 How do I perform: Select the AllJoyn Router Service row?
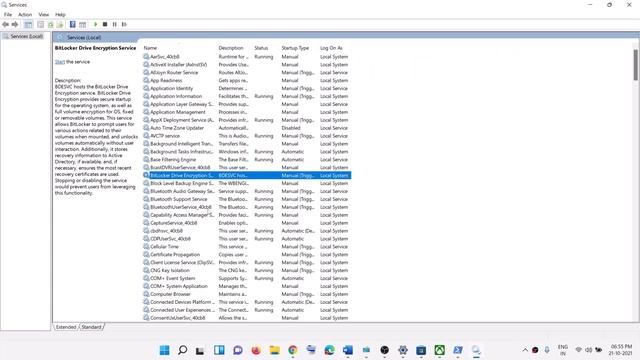pos(247,73)
